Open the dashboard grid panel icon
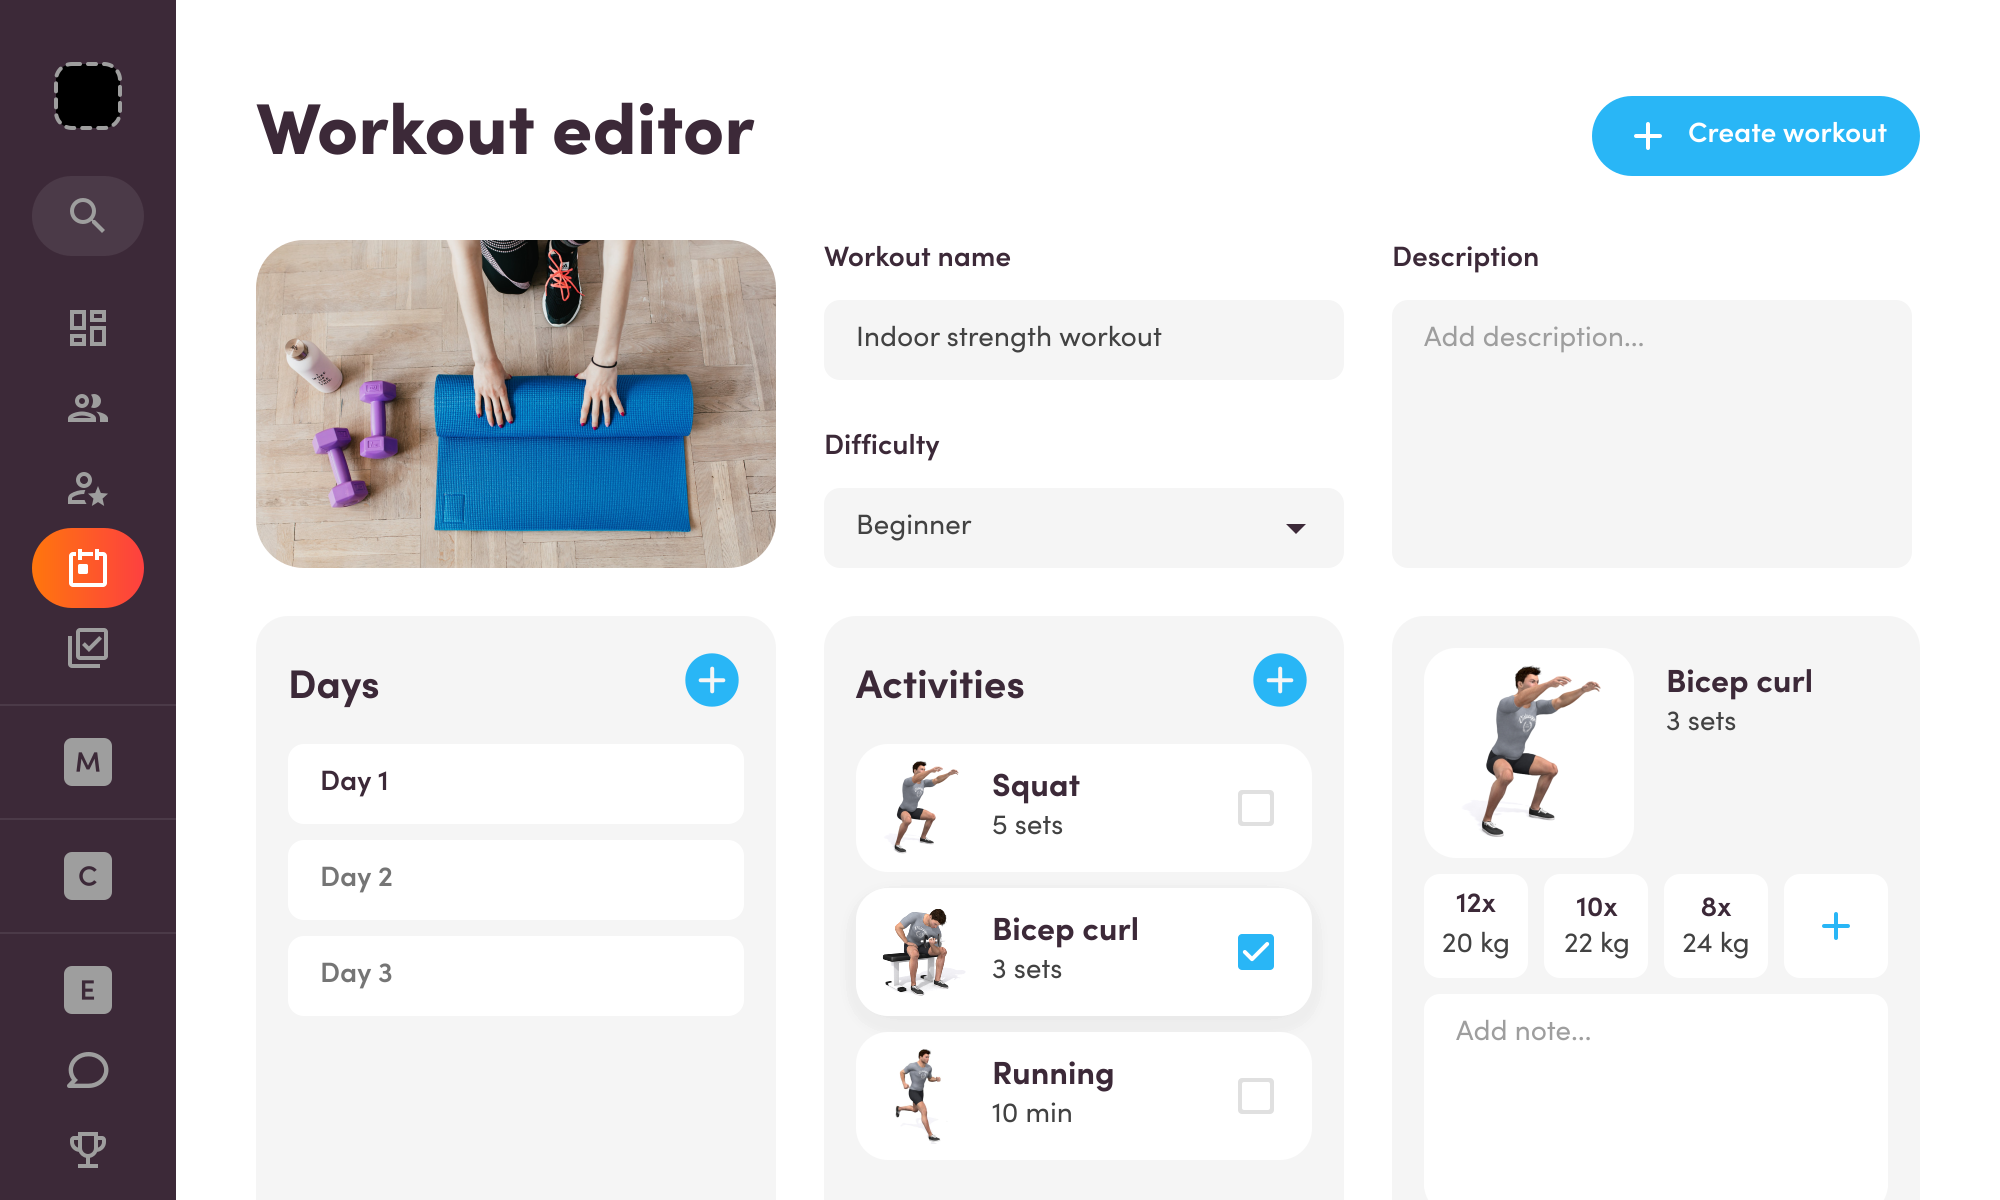The width and height of the screenshot is (2000, 1200). tap(87, 327)
